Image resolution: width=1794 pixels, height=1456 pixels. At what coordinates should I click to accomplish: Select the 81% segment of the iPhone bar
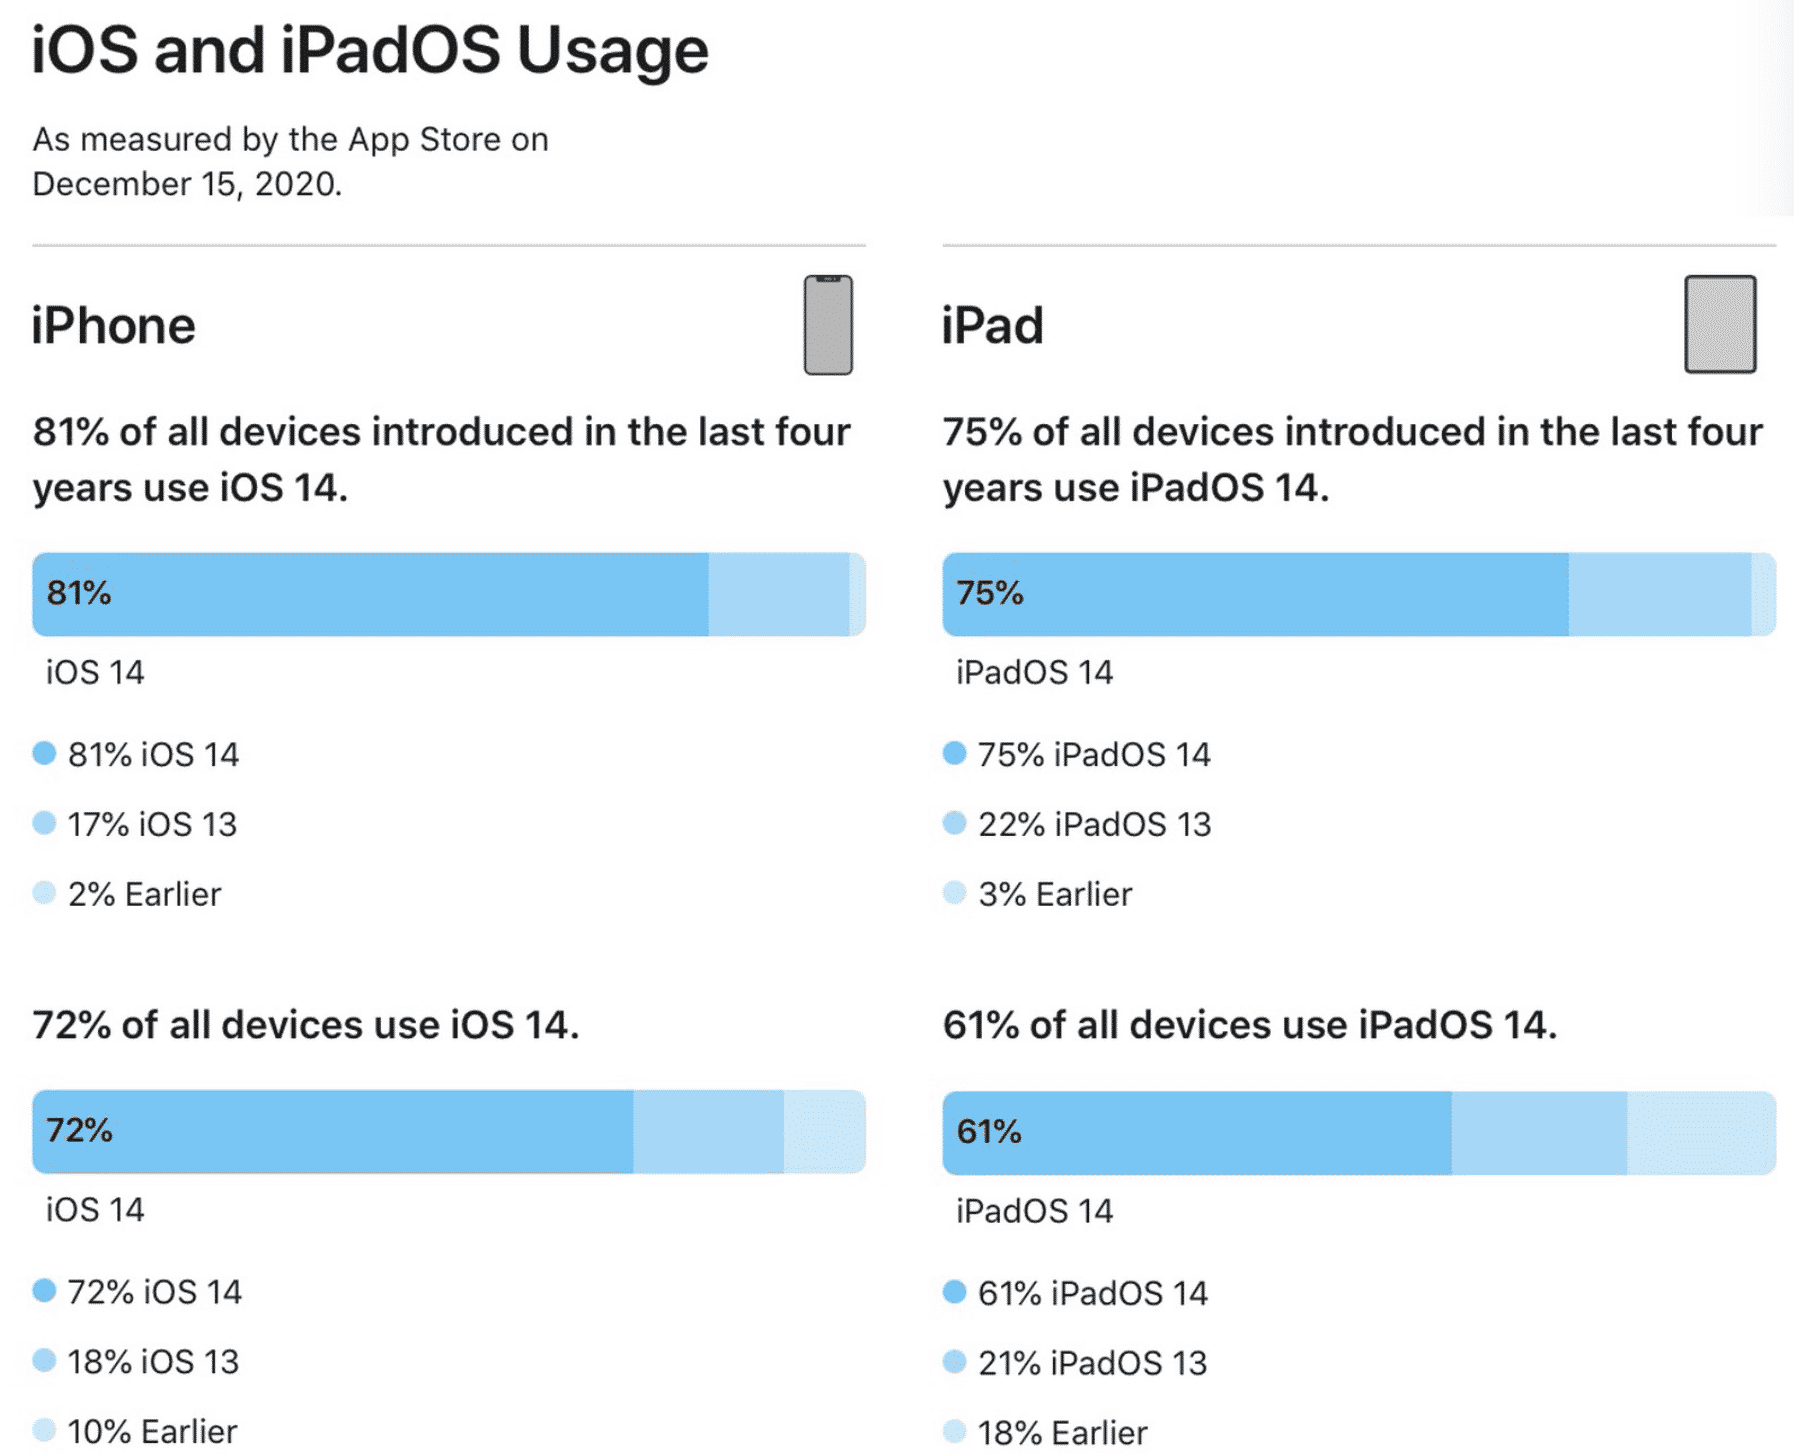pos(370,594)
